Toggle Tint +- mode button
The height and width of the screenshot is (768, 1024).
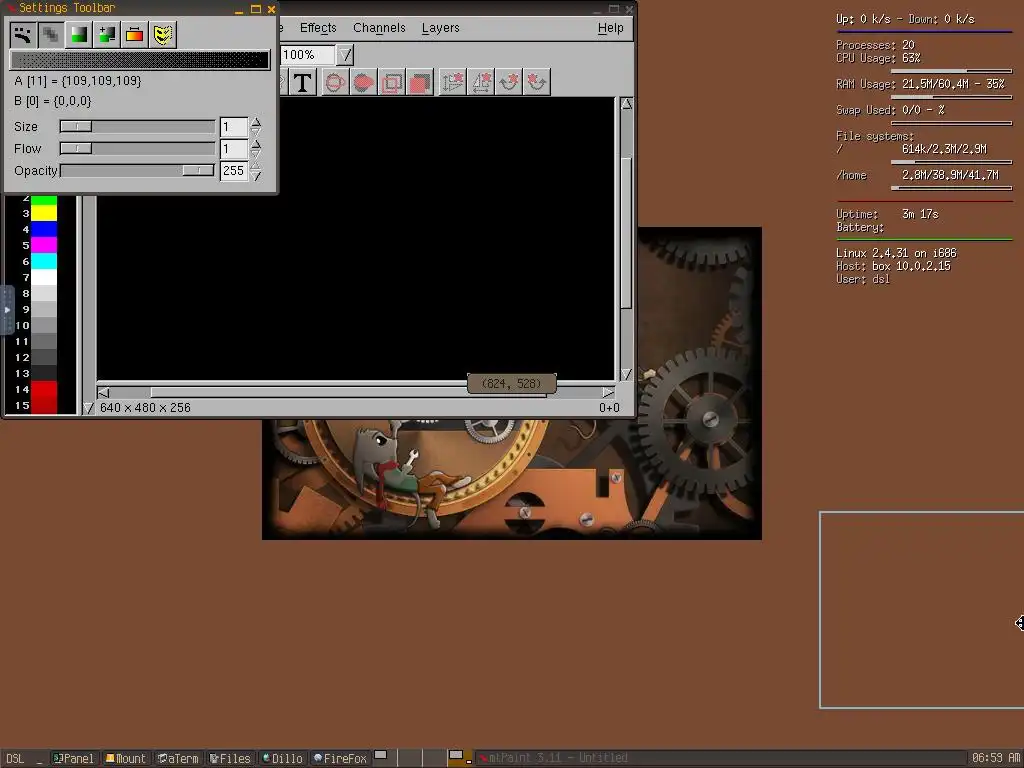(106, 35)
